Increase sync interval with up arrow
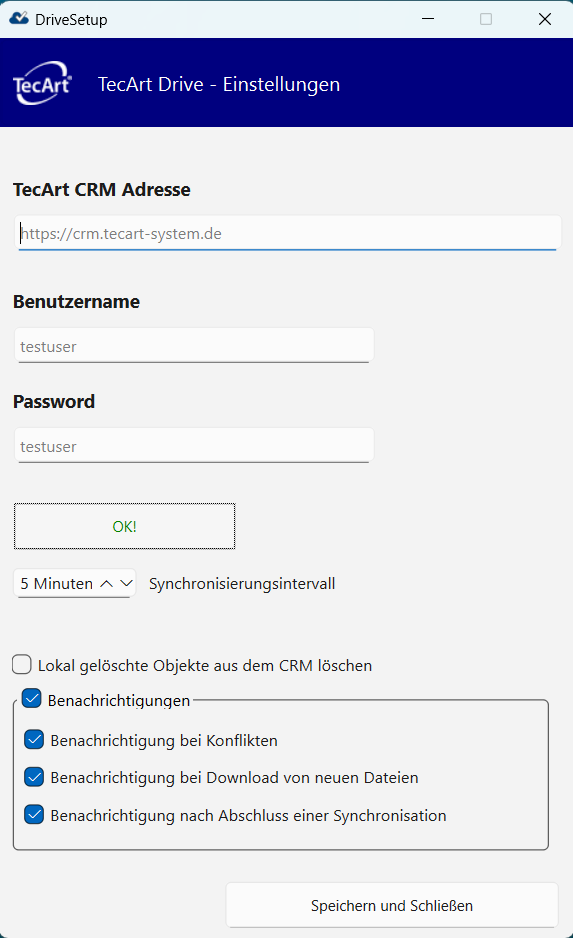573x938 pixels. (106, 584)
